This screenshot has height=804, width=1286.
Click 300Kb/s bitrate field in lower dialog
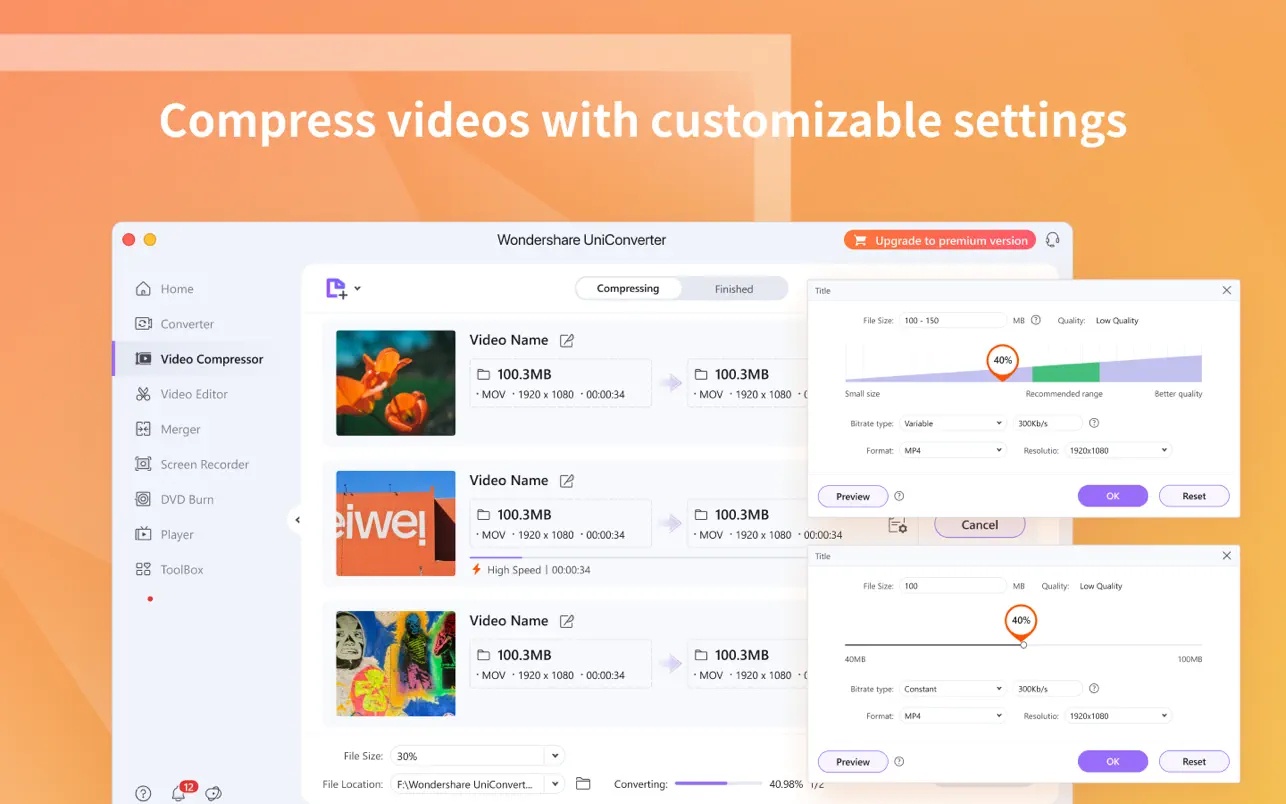[x=1048, y=688]
